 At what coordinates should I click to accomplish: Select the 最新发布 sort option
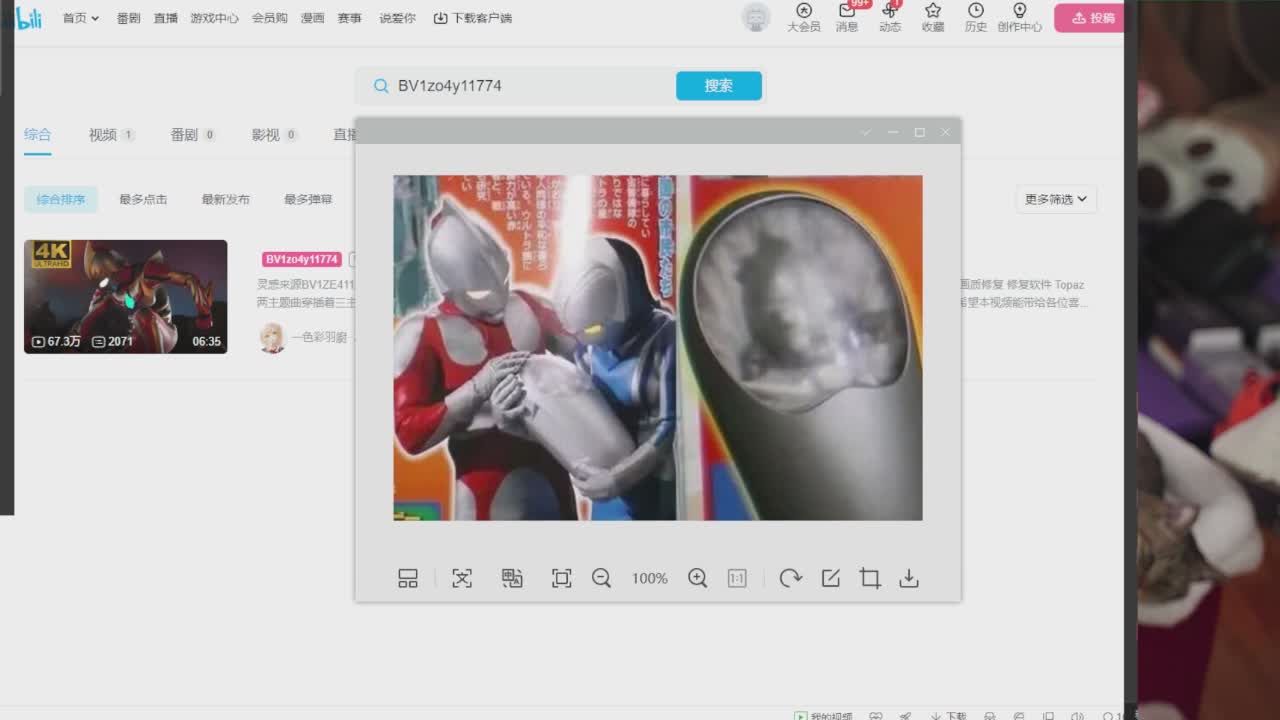(226, 199)
